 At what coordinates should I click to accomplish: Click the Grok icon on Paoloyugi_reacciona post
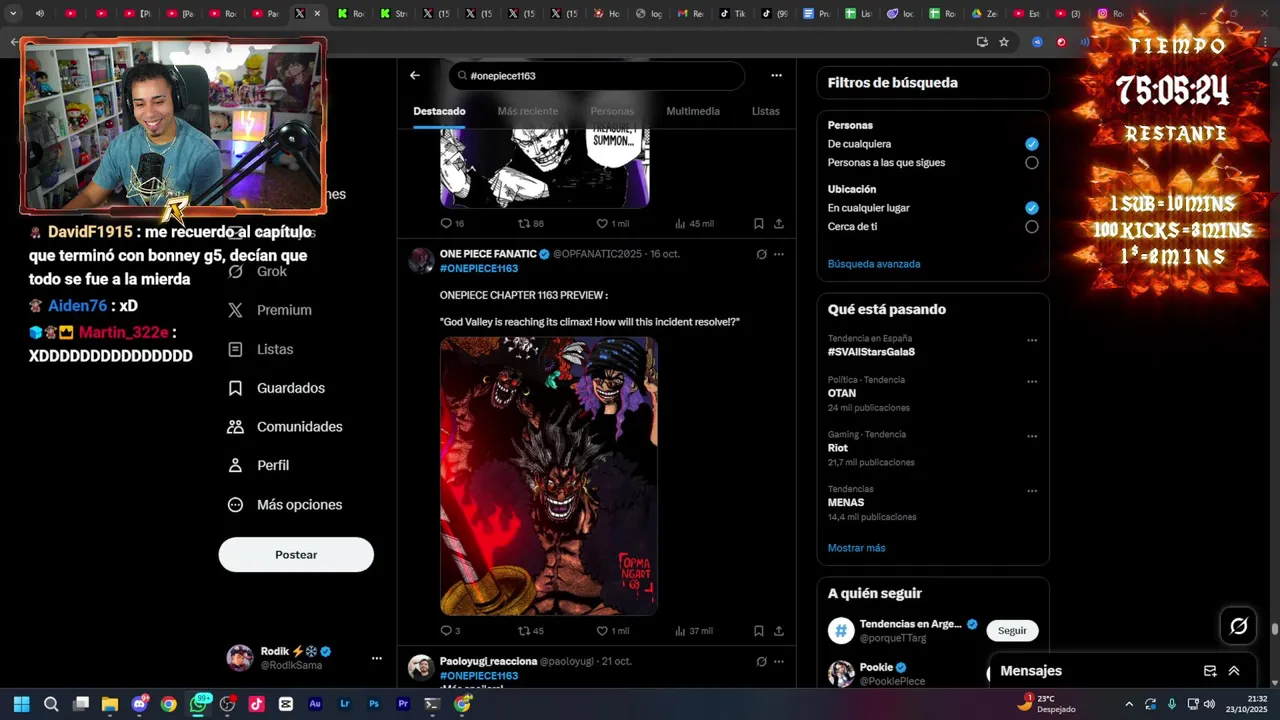[761, 662]
